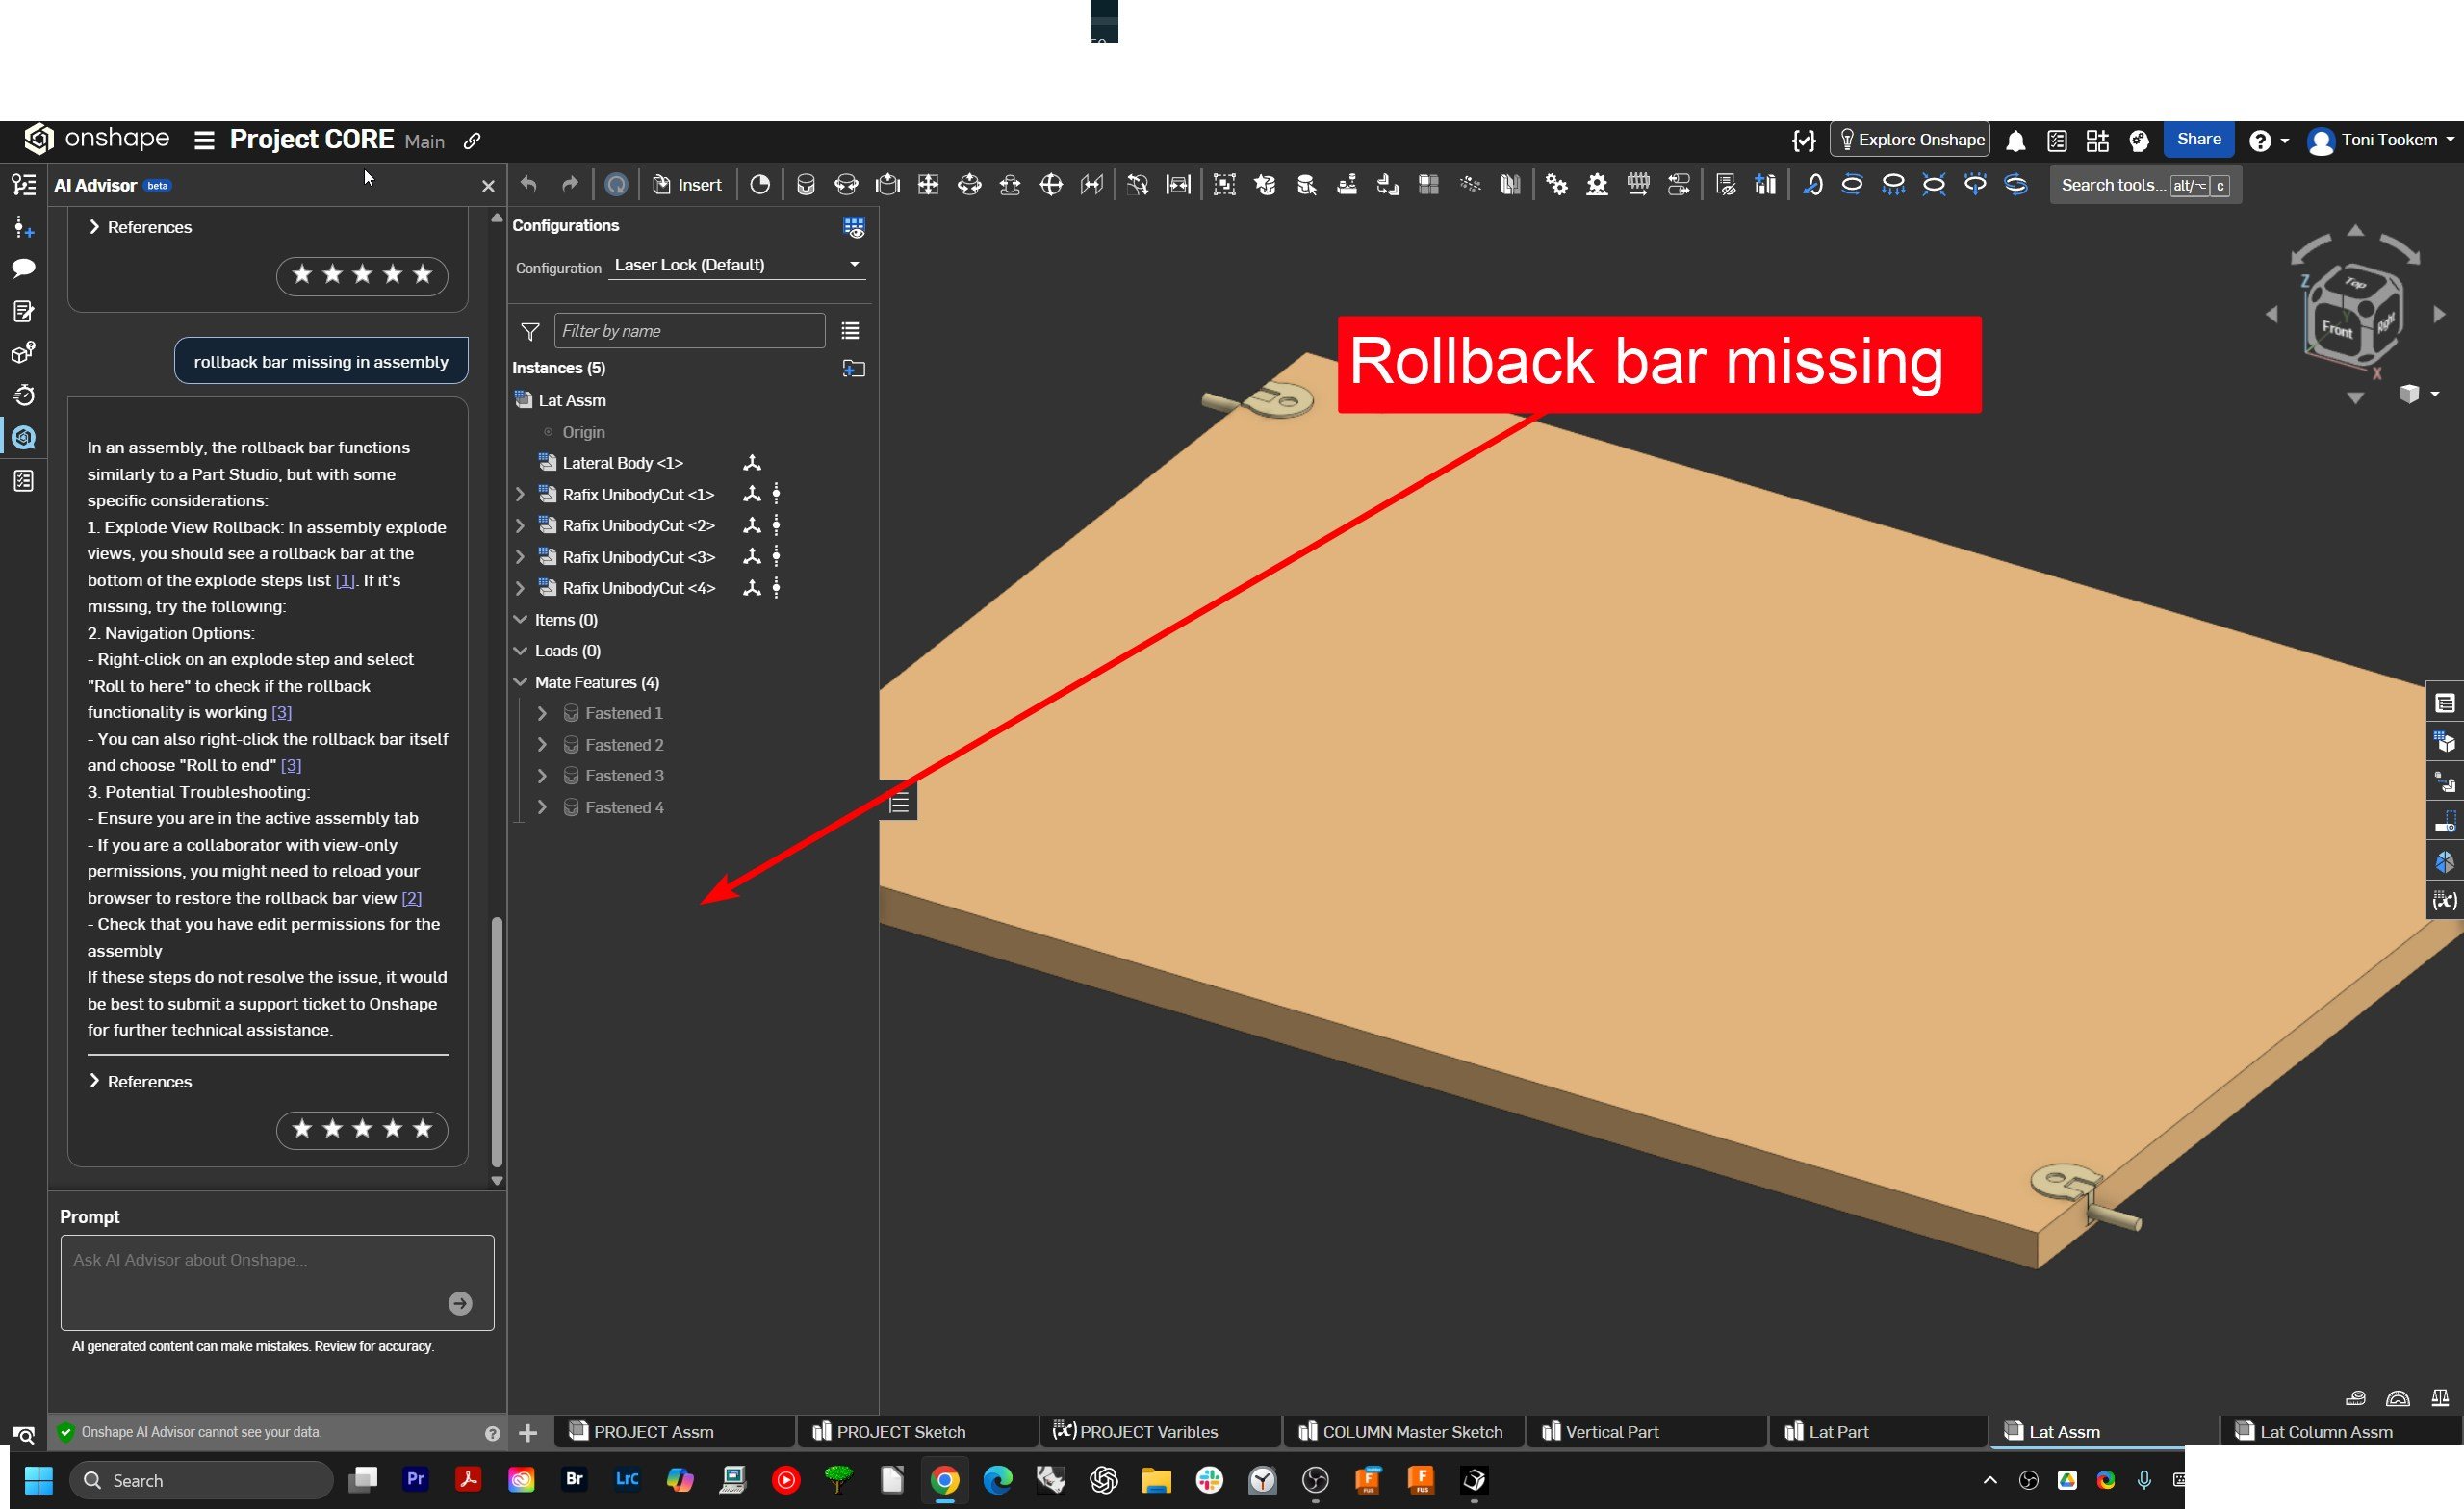The height and width of the screenshot is (1509, 2464).
Task: Click the Filter by name field
Action: (688, 331)
